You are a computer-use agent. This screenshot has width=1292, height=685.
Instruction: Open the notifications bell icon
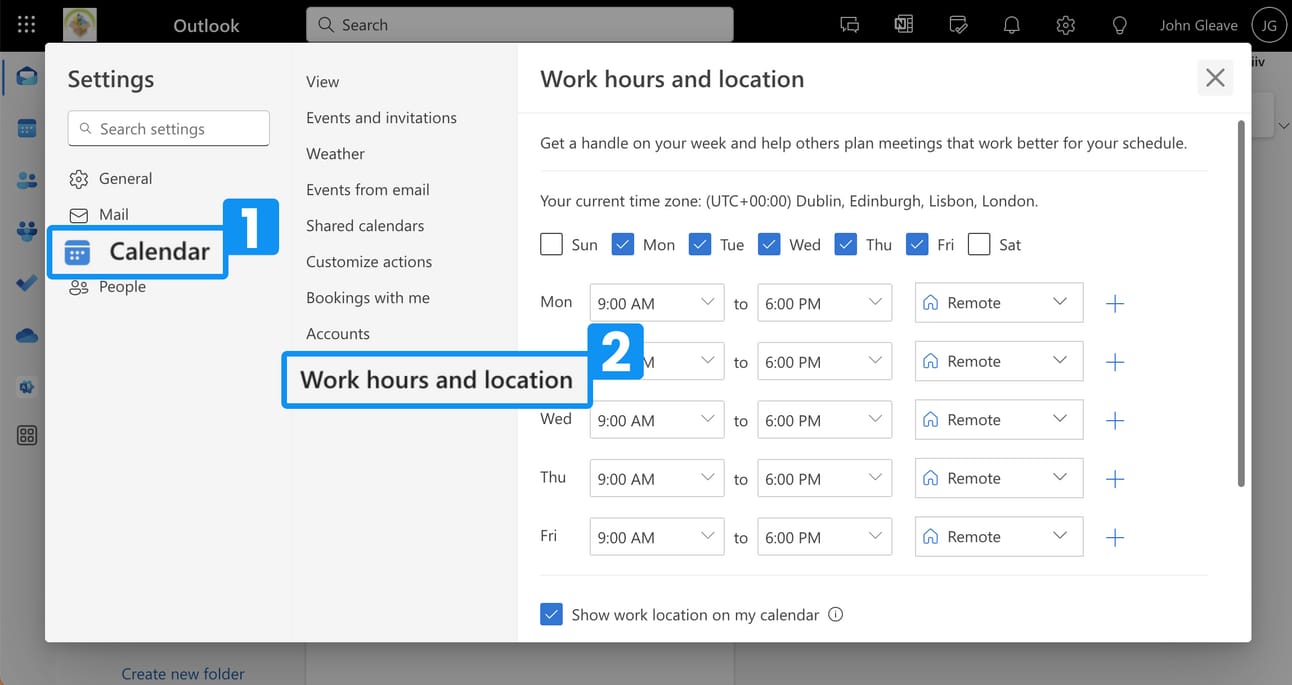tap(1012, 25)
